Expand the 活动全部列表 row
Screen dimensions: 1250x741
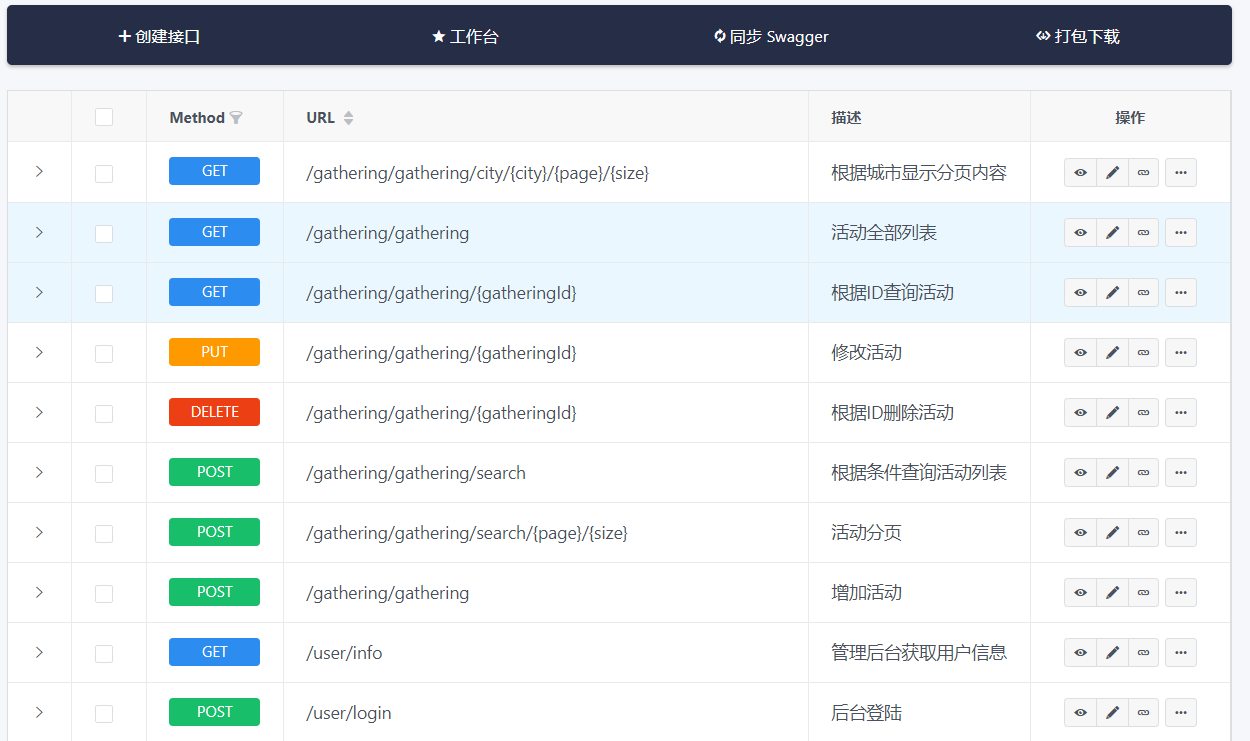point(39,232)
